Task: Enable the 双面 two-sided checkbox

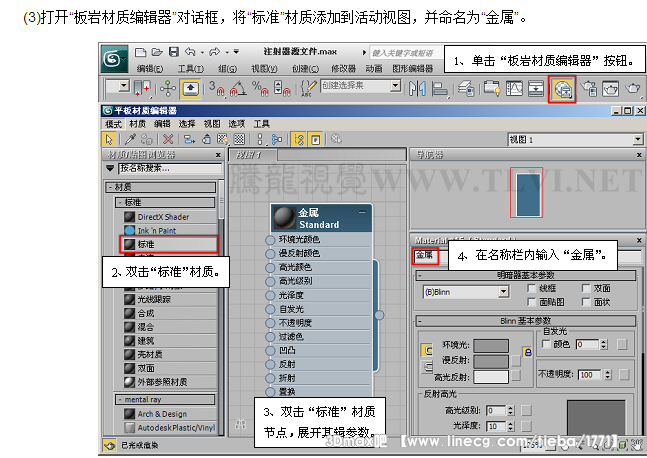Action: click(x=586, y=288)
